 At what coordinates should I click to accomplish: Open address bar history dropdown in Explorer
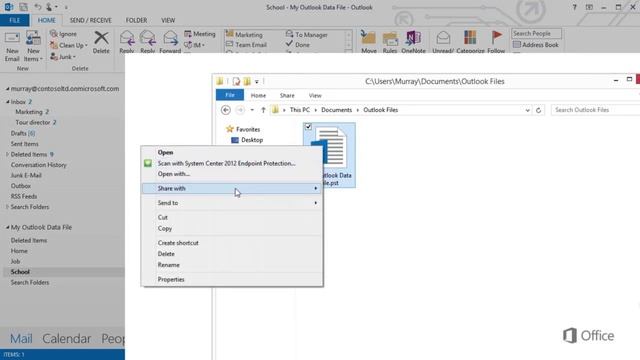coord(527,110)
